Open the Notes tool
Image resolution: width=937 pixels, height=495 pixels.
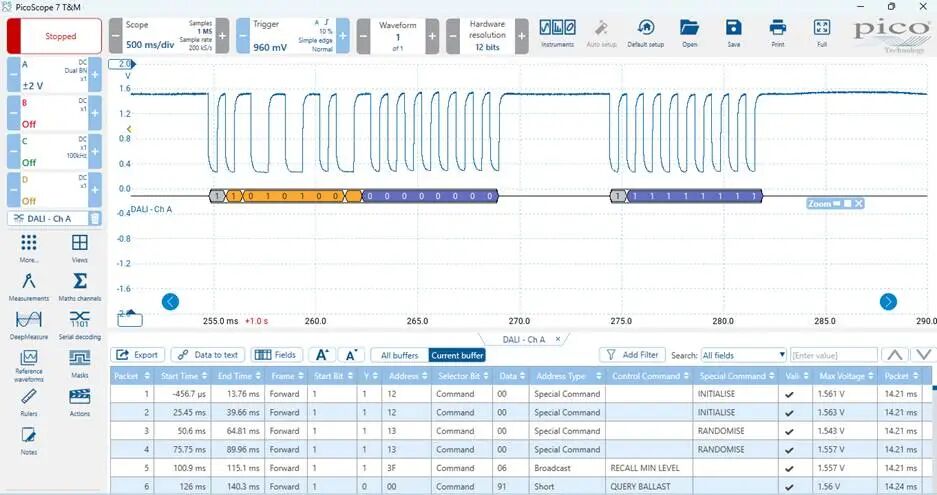29,440
